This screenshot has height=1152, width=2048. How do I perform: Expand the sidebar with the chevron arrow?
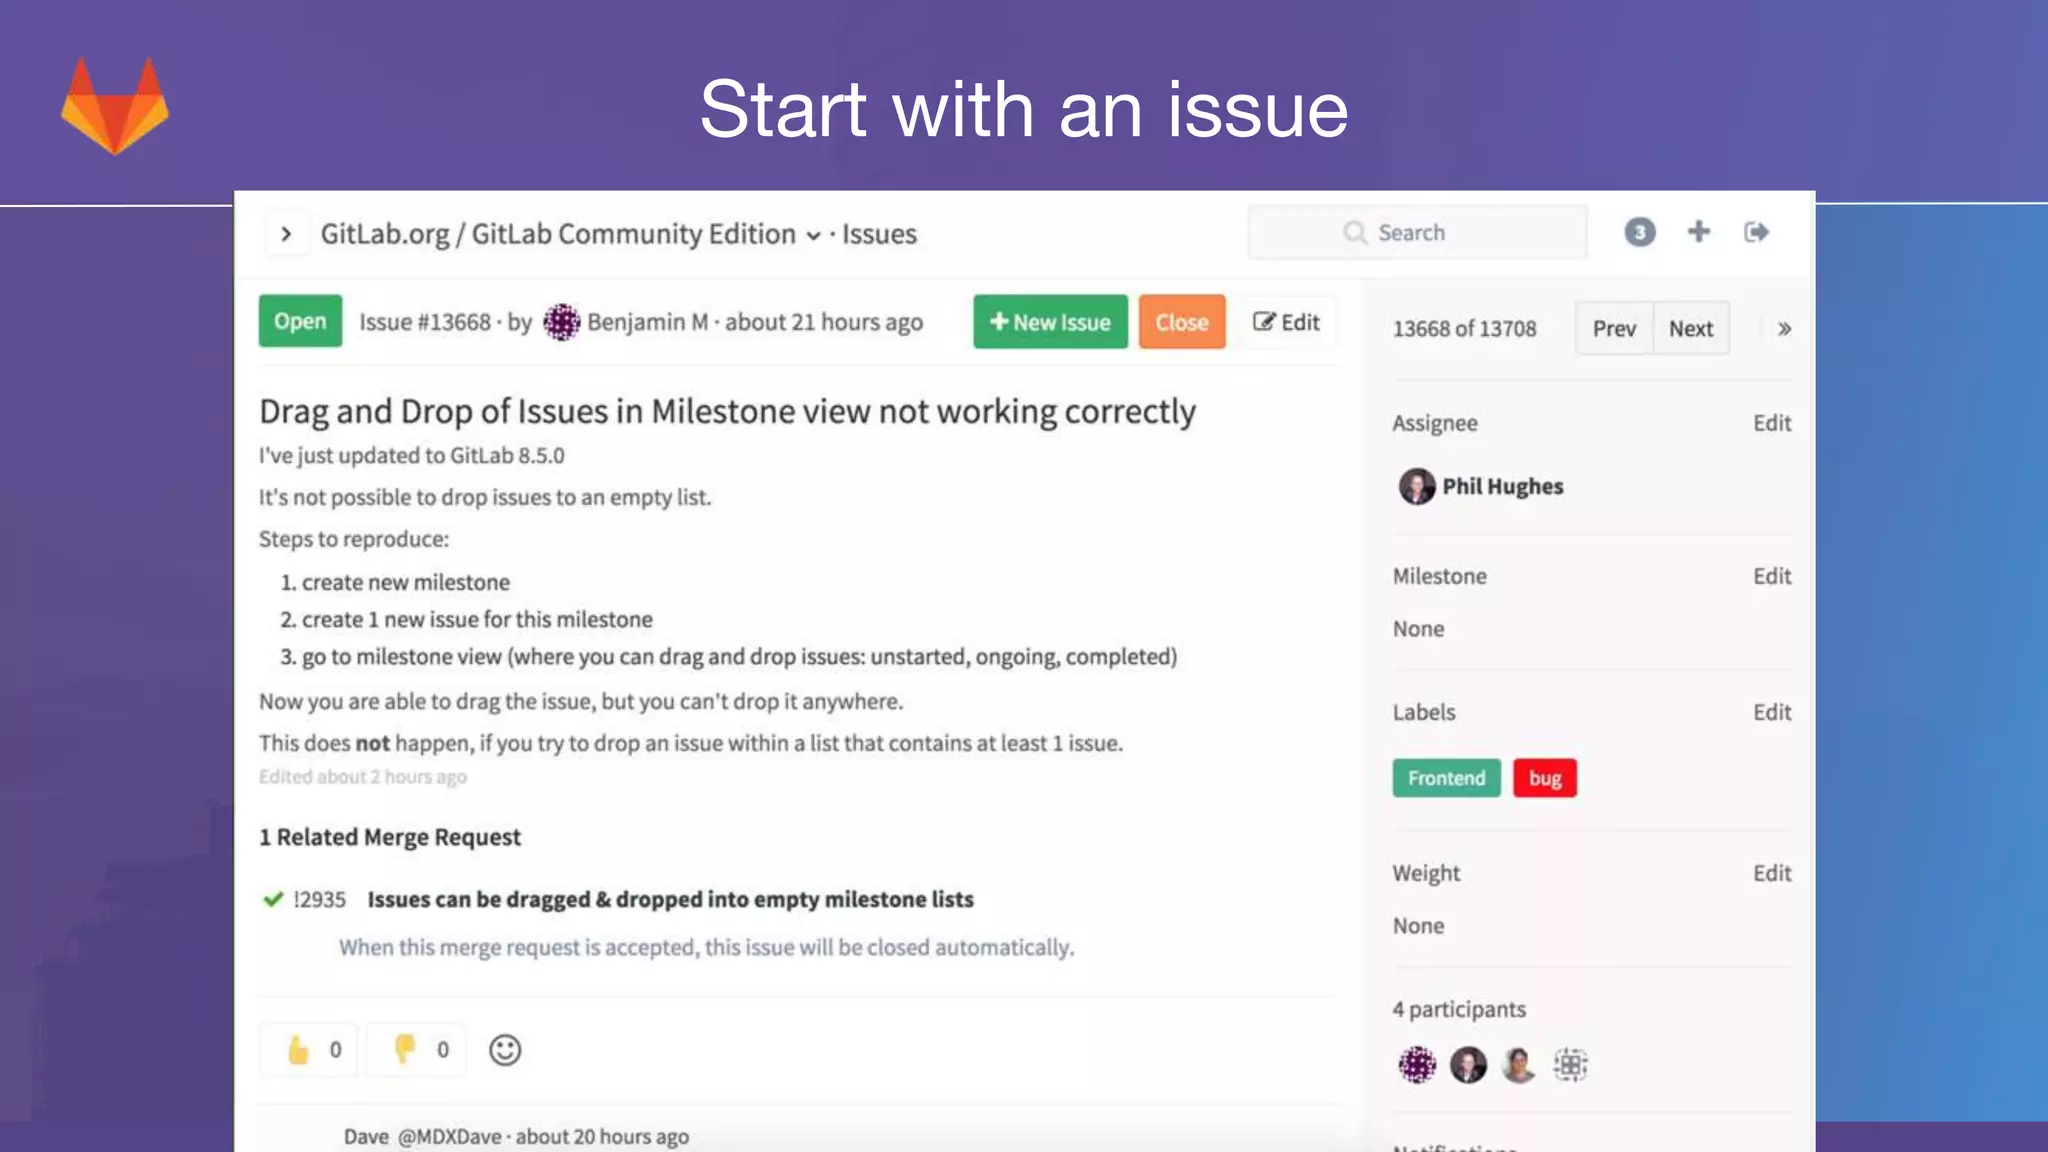pyautogui.click(x=286, y=234)
